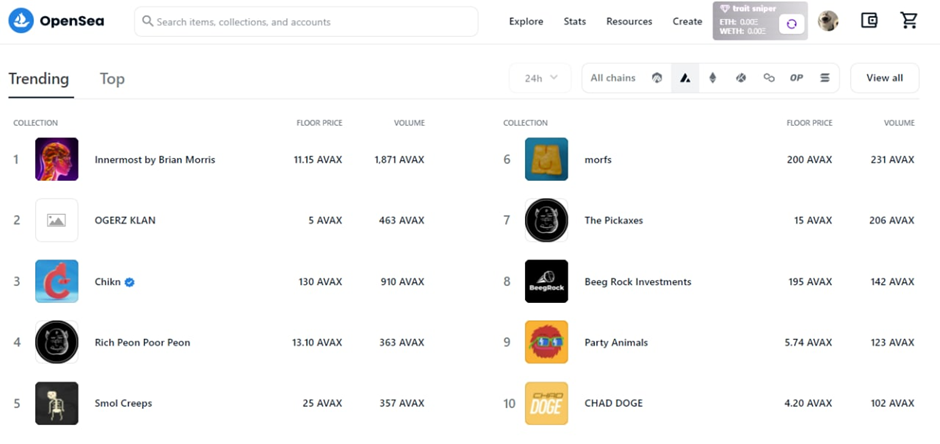Refresh the trait sniper balances

(791, 24)
